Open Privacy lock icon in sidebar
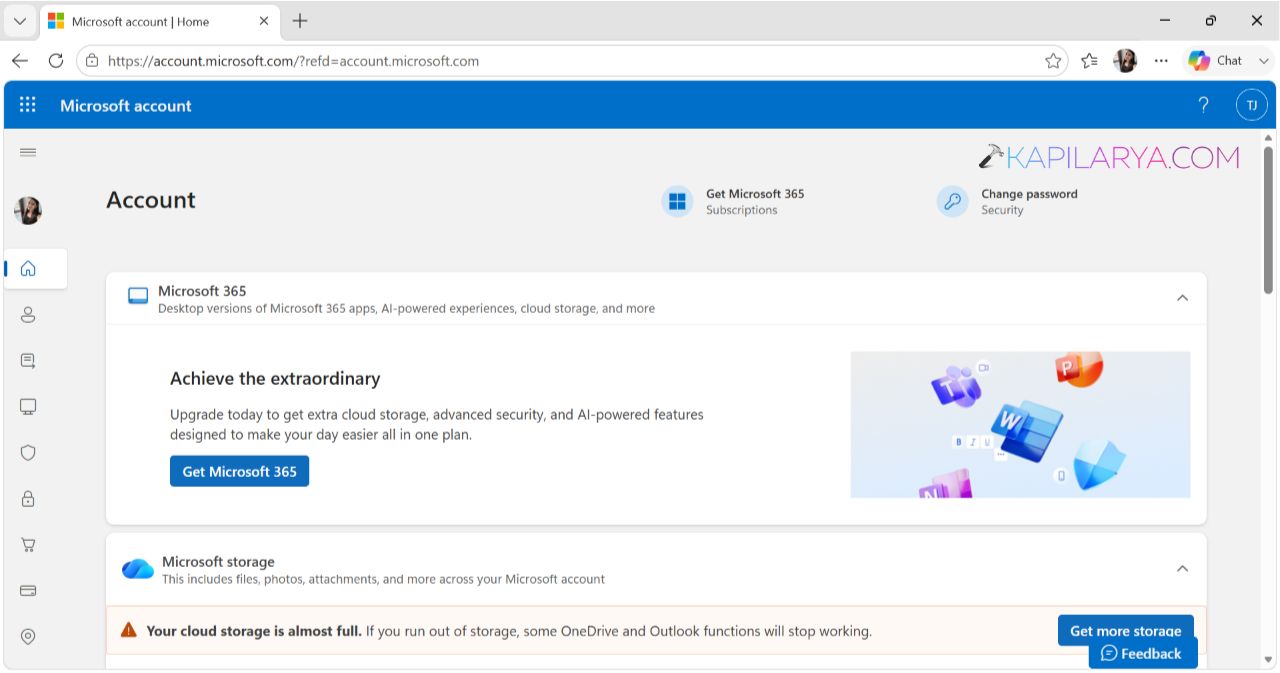 pyautogui.click(x=28, y=498)
